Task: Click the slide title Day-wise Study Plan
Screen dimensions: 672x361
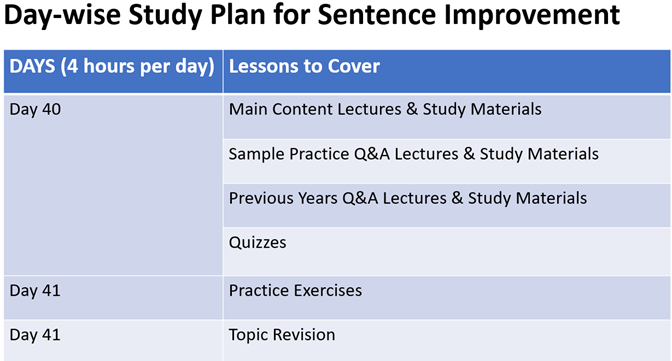Action: tap(311, 15)
